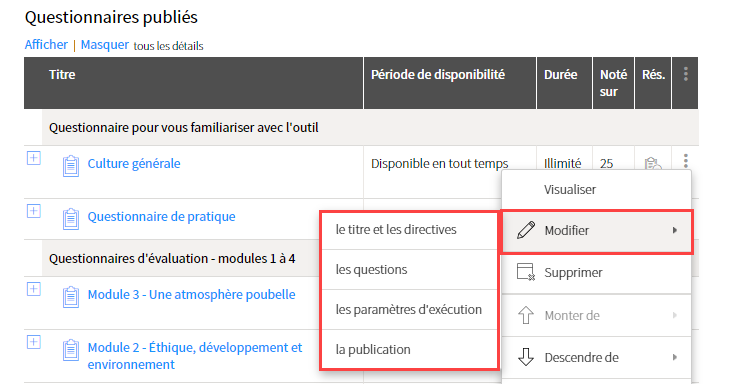Click clipboard icon beside Questionnaire de pratique
Screen dimensions: 729x384
[71, 219]
